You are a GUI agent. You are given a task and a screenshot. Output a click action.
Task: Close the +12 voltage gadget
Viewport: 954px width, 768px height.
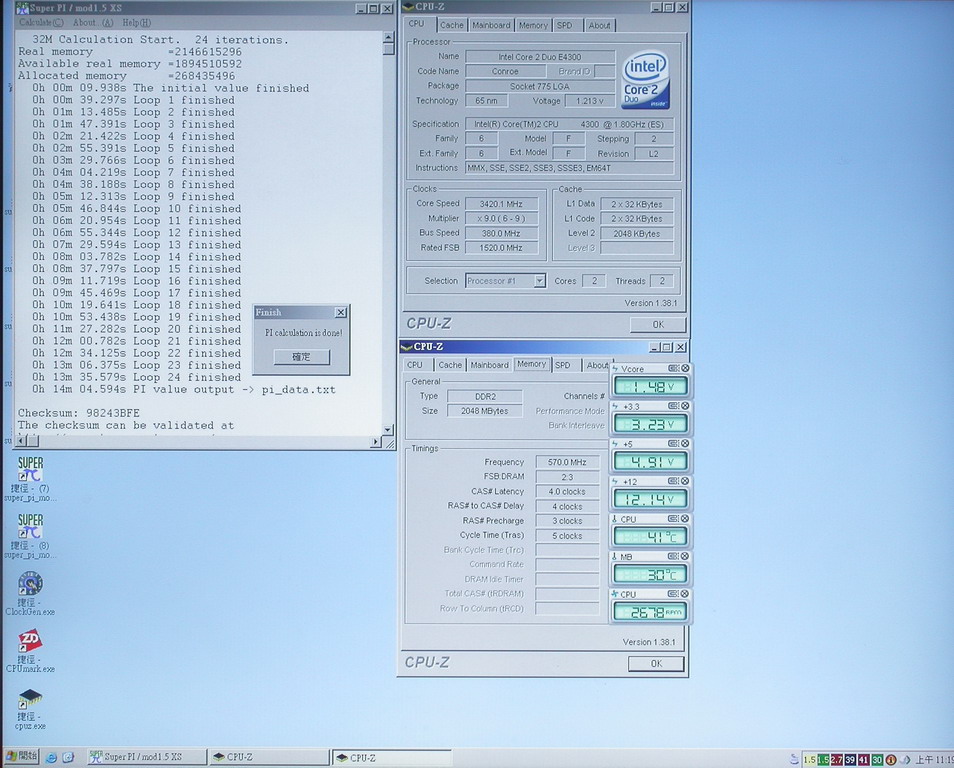pos(685,481)
